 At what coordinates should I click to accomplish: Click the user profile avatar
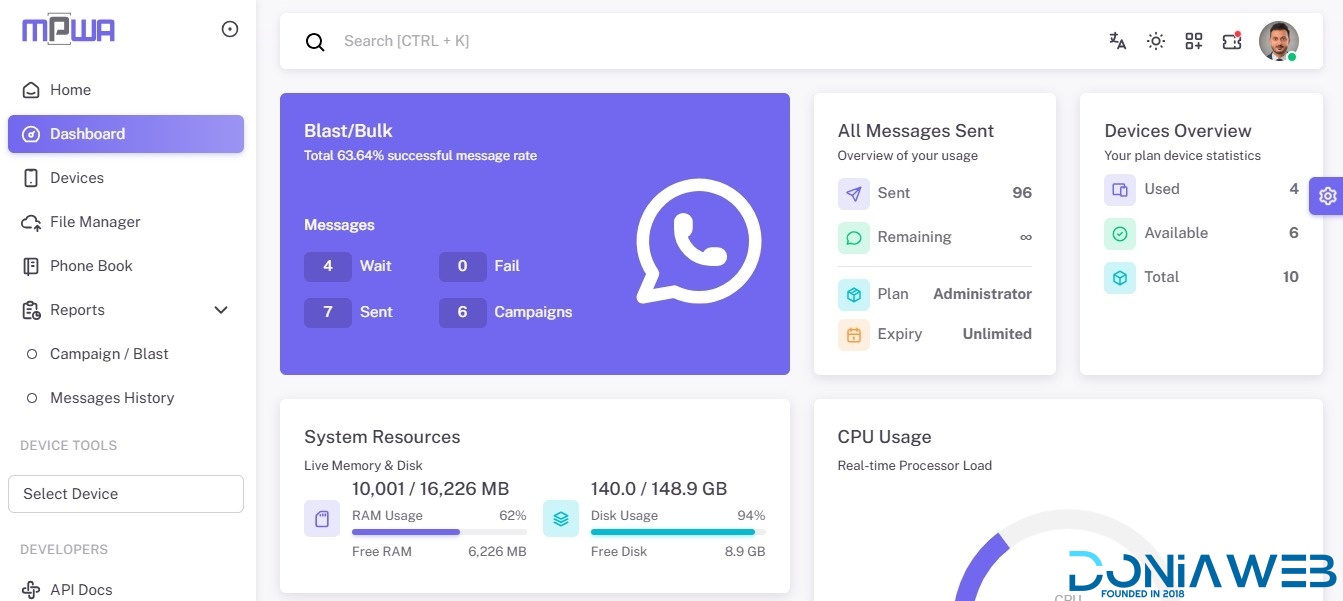click(x=1277, y=41)
